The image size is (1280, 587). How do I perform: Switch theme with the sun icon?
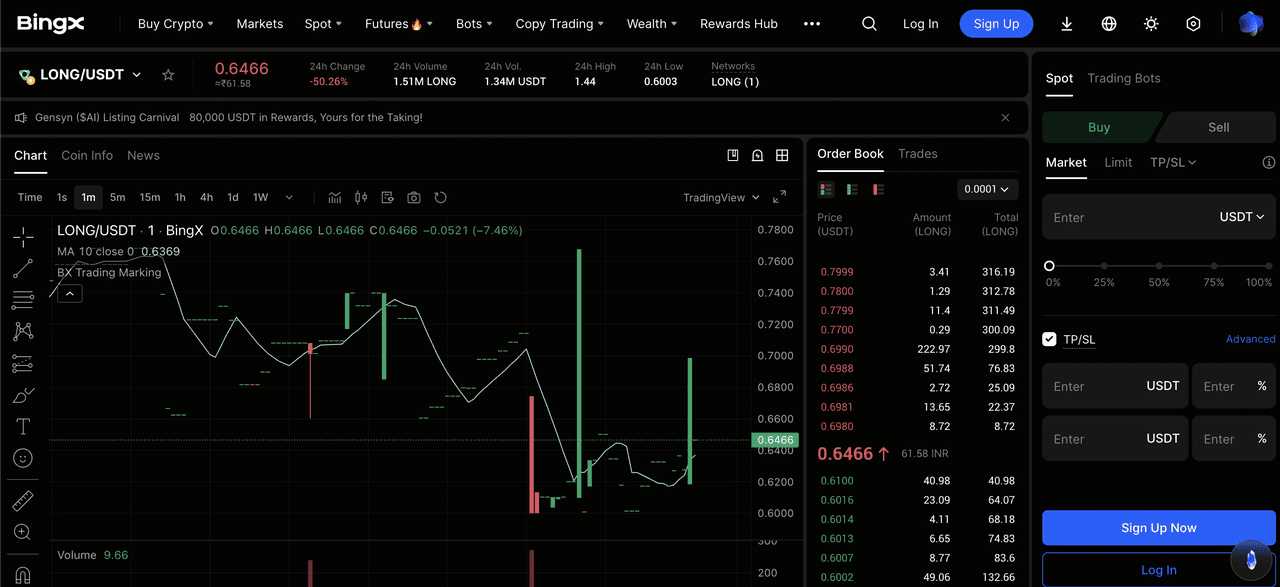(1151, 24)
